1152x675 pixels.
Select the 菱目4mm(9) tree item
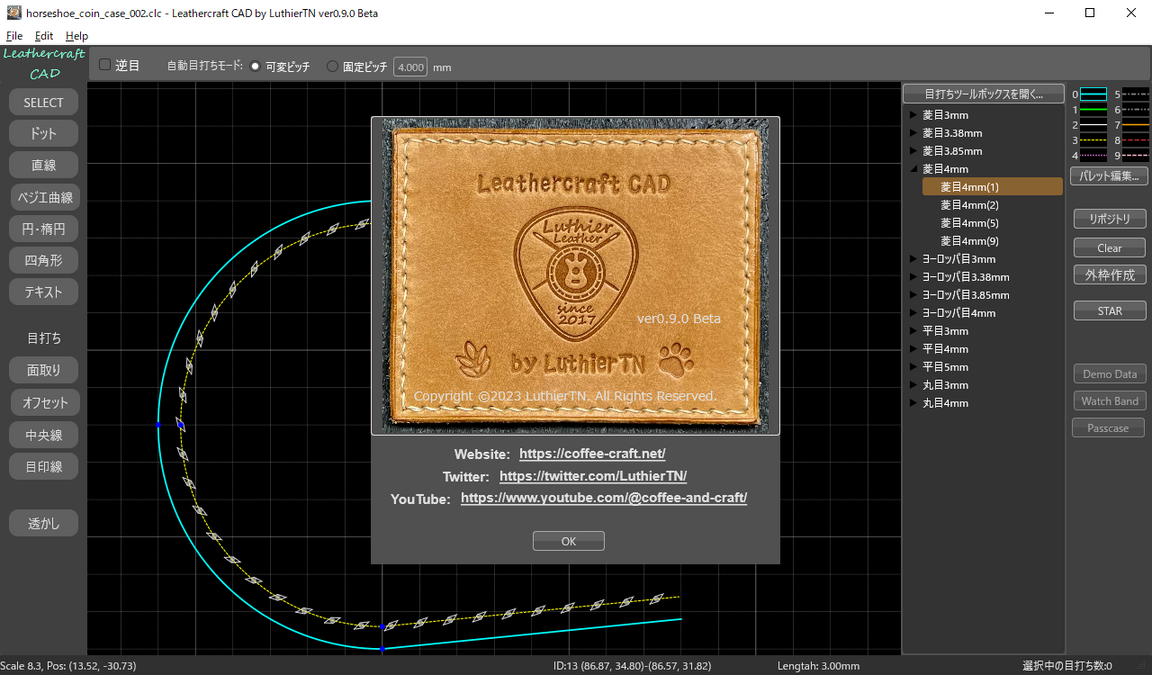970,241
